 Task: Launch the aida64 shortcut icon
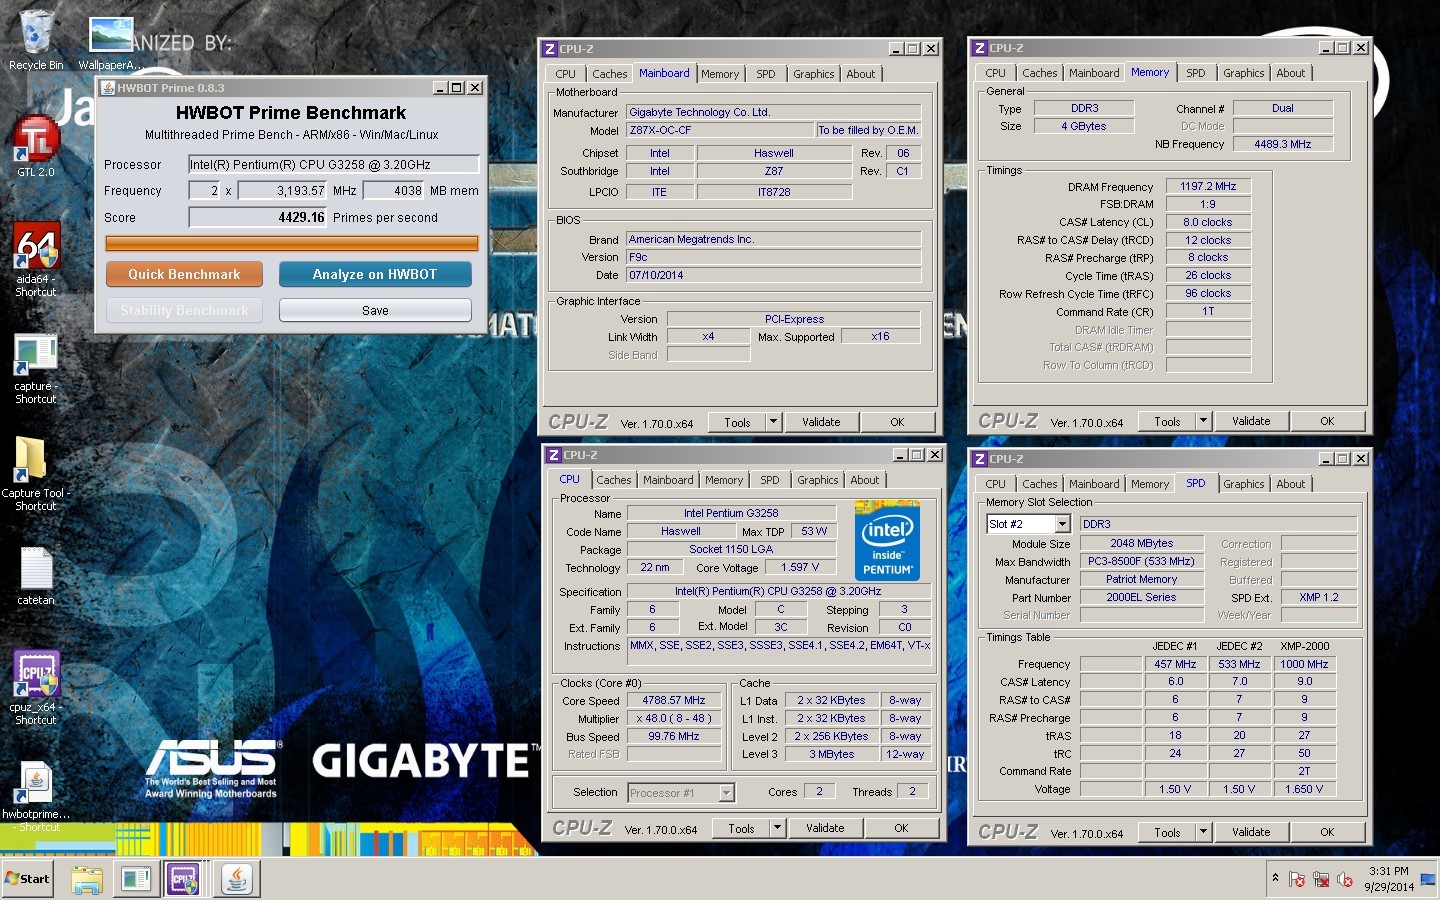(x=36, y=247)
